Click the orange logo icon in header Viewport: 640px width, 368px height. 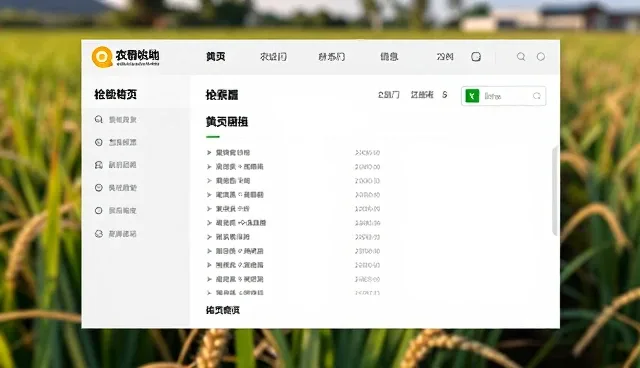click(102, 57)
